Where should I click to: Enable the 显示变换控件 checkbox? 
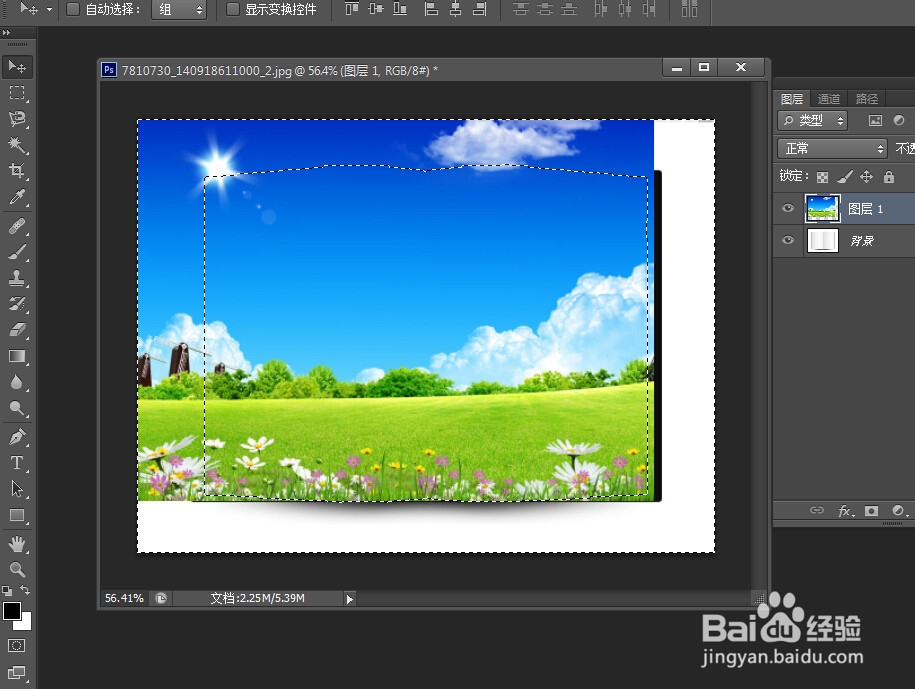point(233,9)
